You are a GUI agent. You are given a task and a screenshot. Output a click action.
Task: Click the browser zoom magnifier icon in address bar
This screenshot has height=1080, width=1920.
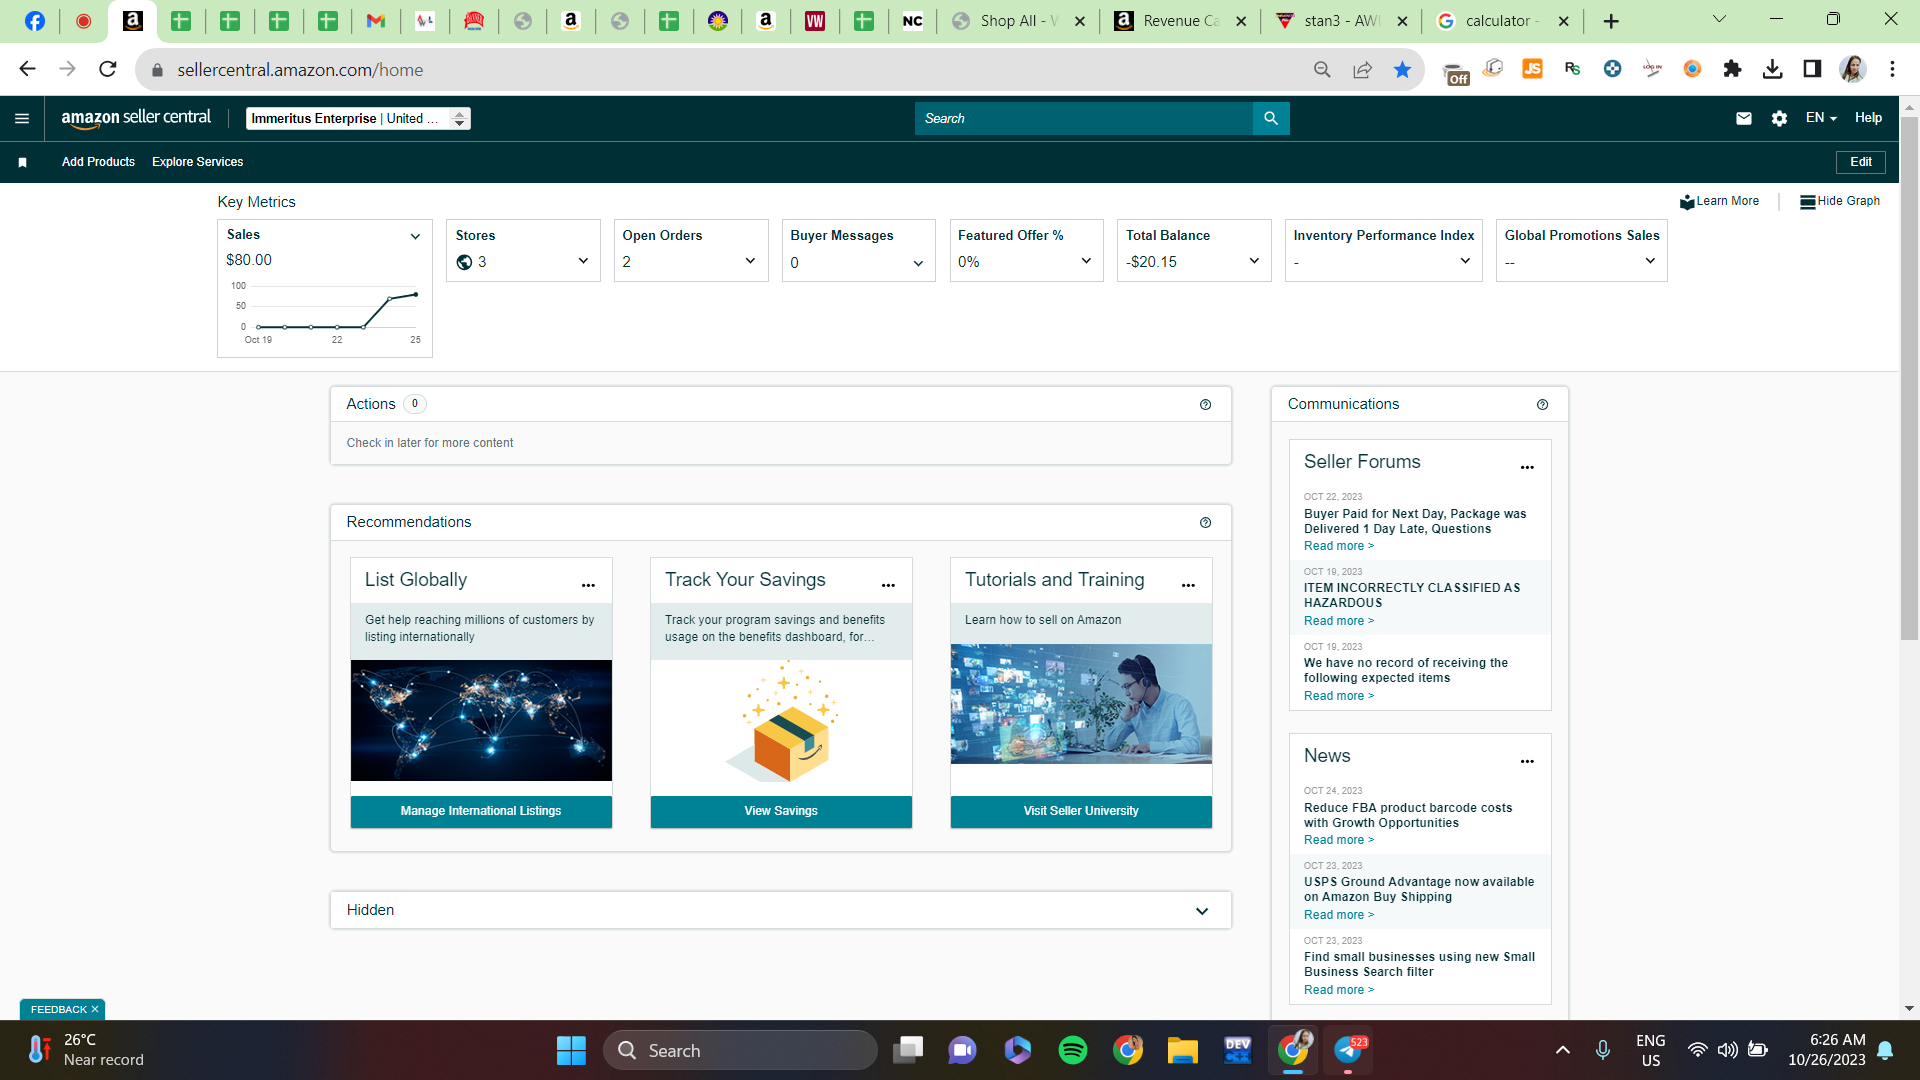click(x=1322, y=69)
